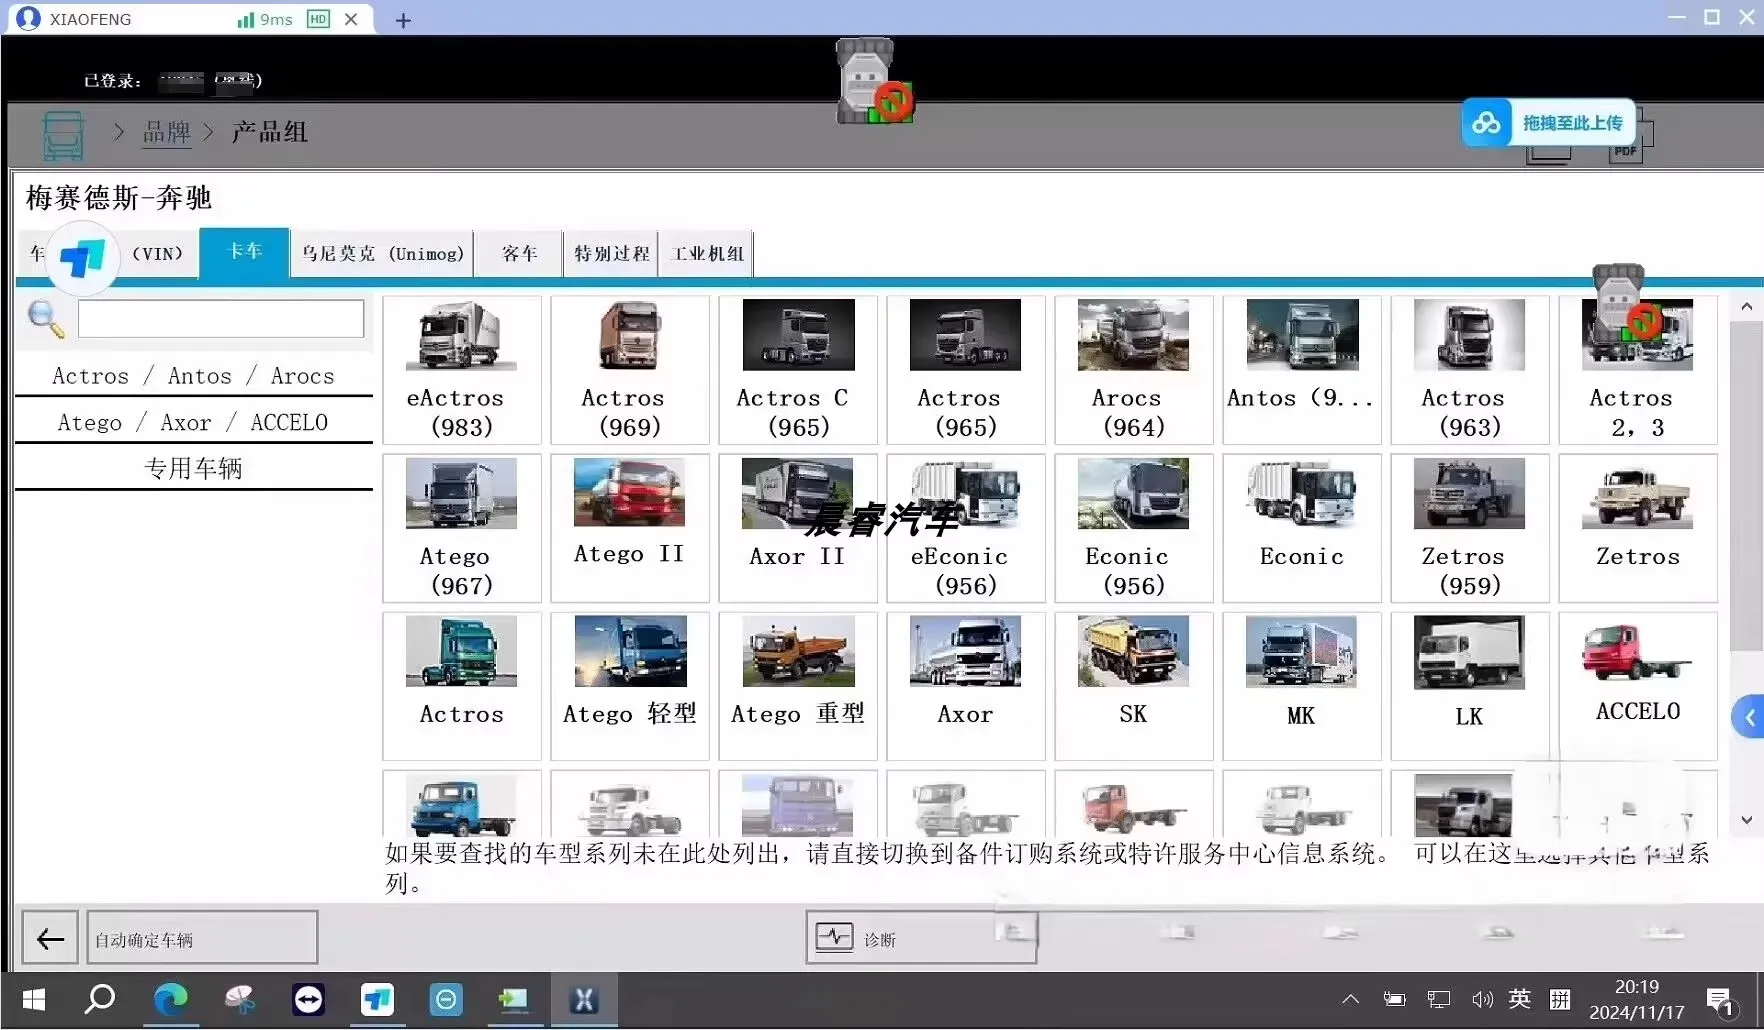Open Zetros tile without model number
The width and height of the screenshot is (1764, 1030).
click(1638, 528)
